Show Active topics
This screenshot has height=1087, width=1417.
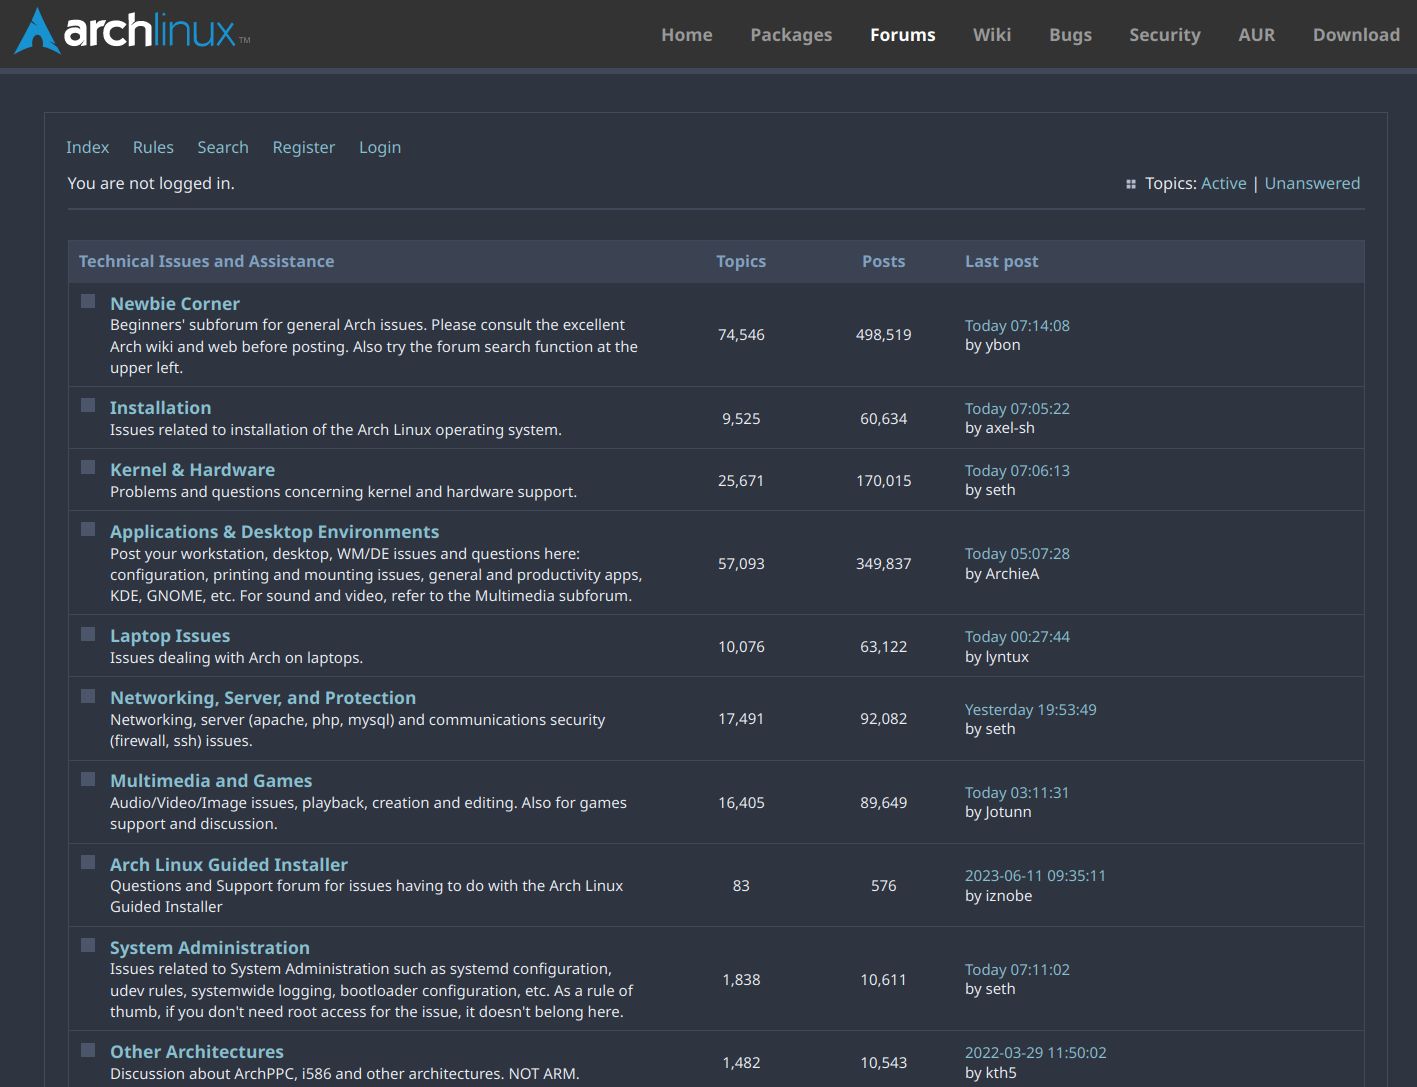click(1224, 183)
